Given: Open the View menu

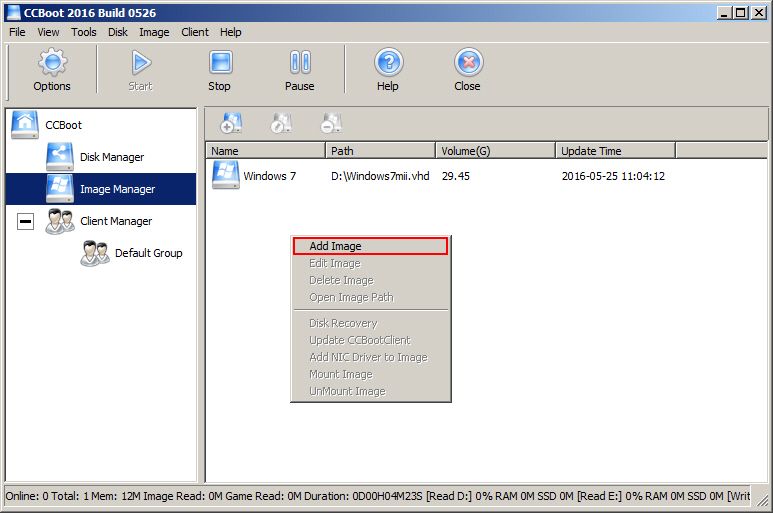Looking at the screenshot, I should click(48, 32).
